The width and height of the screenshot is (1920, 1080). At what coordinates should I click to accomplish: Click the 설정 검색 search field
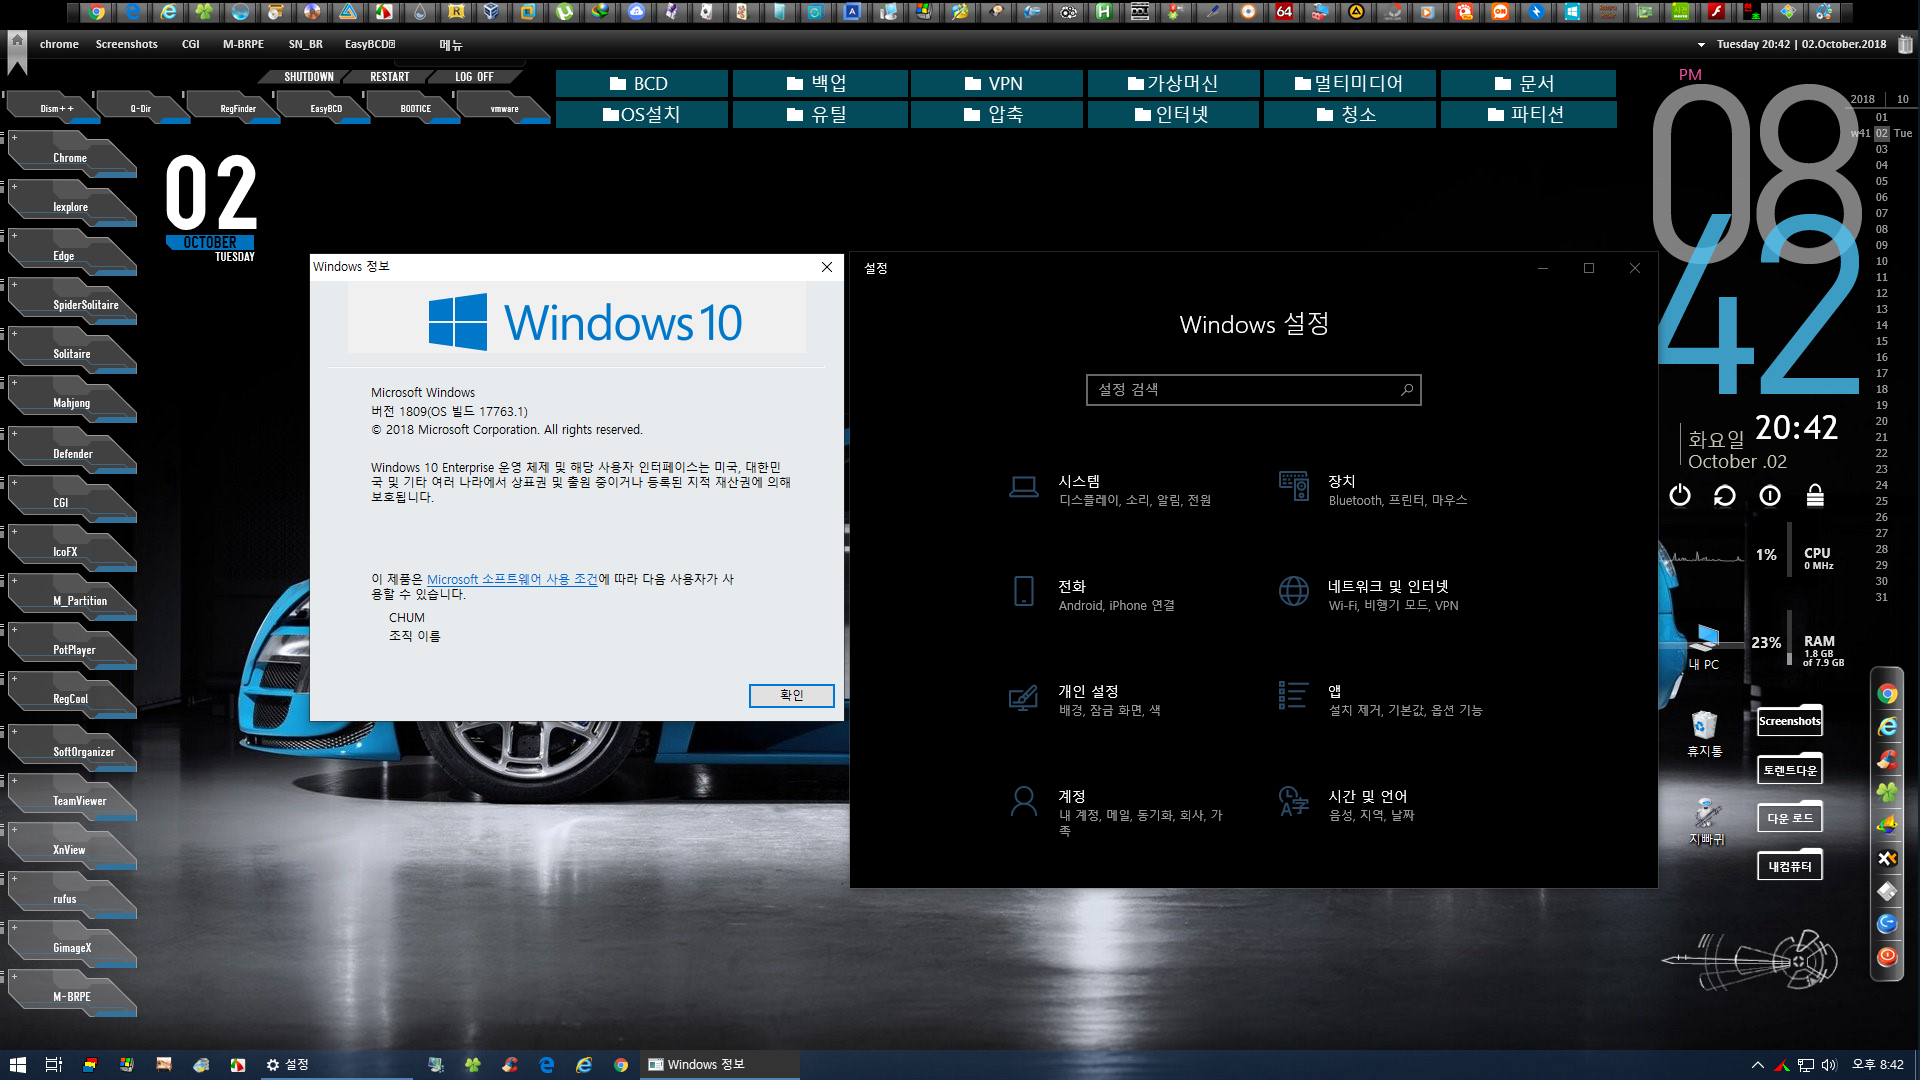[1253, 390]
